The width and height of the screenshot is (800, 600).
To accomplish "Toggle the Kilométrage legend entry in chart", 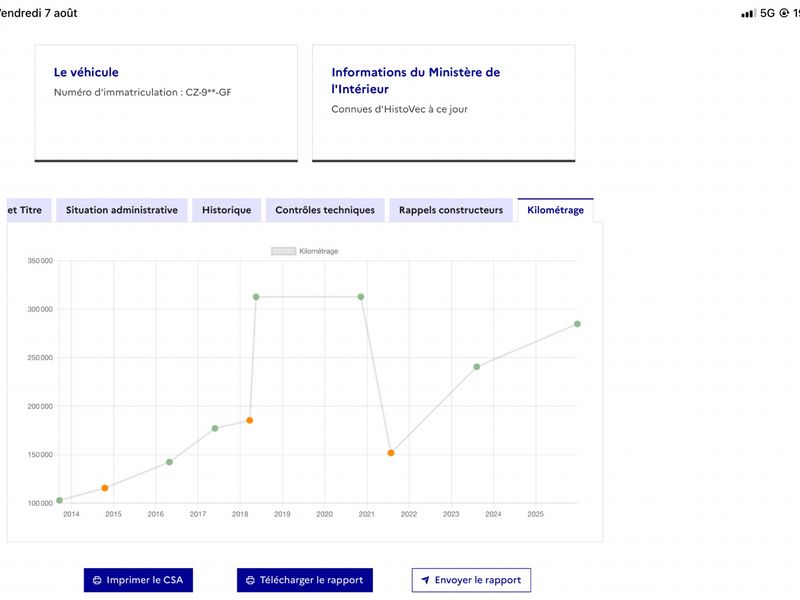I will pos(305,251).
